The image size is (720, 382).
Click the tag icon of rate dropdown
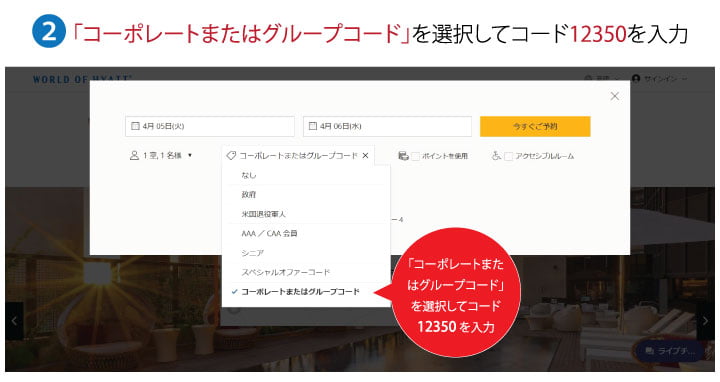click(231, 156)
